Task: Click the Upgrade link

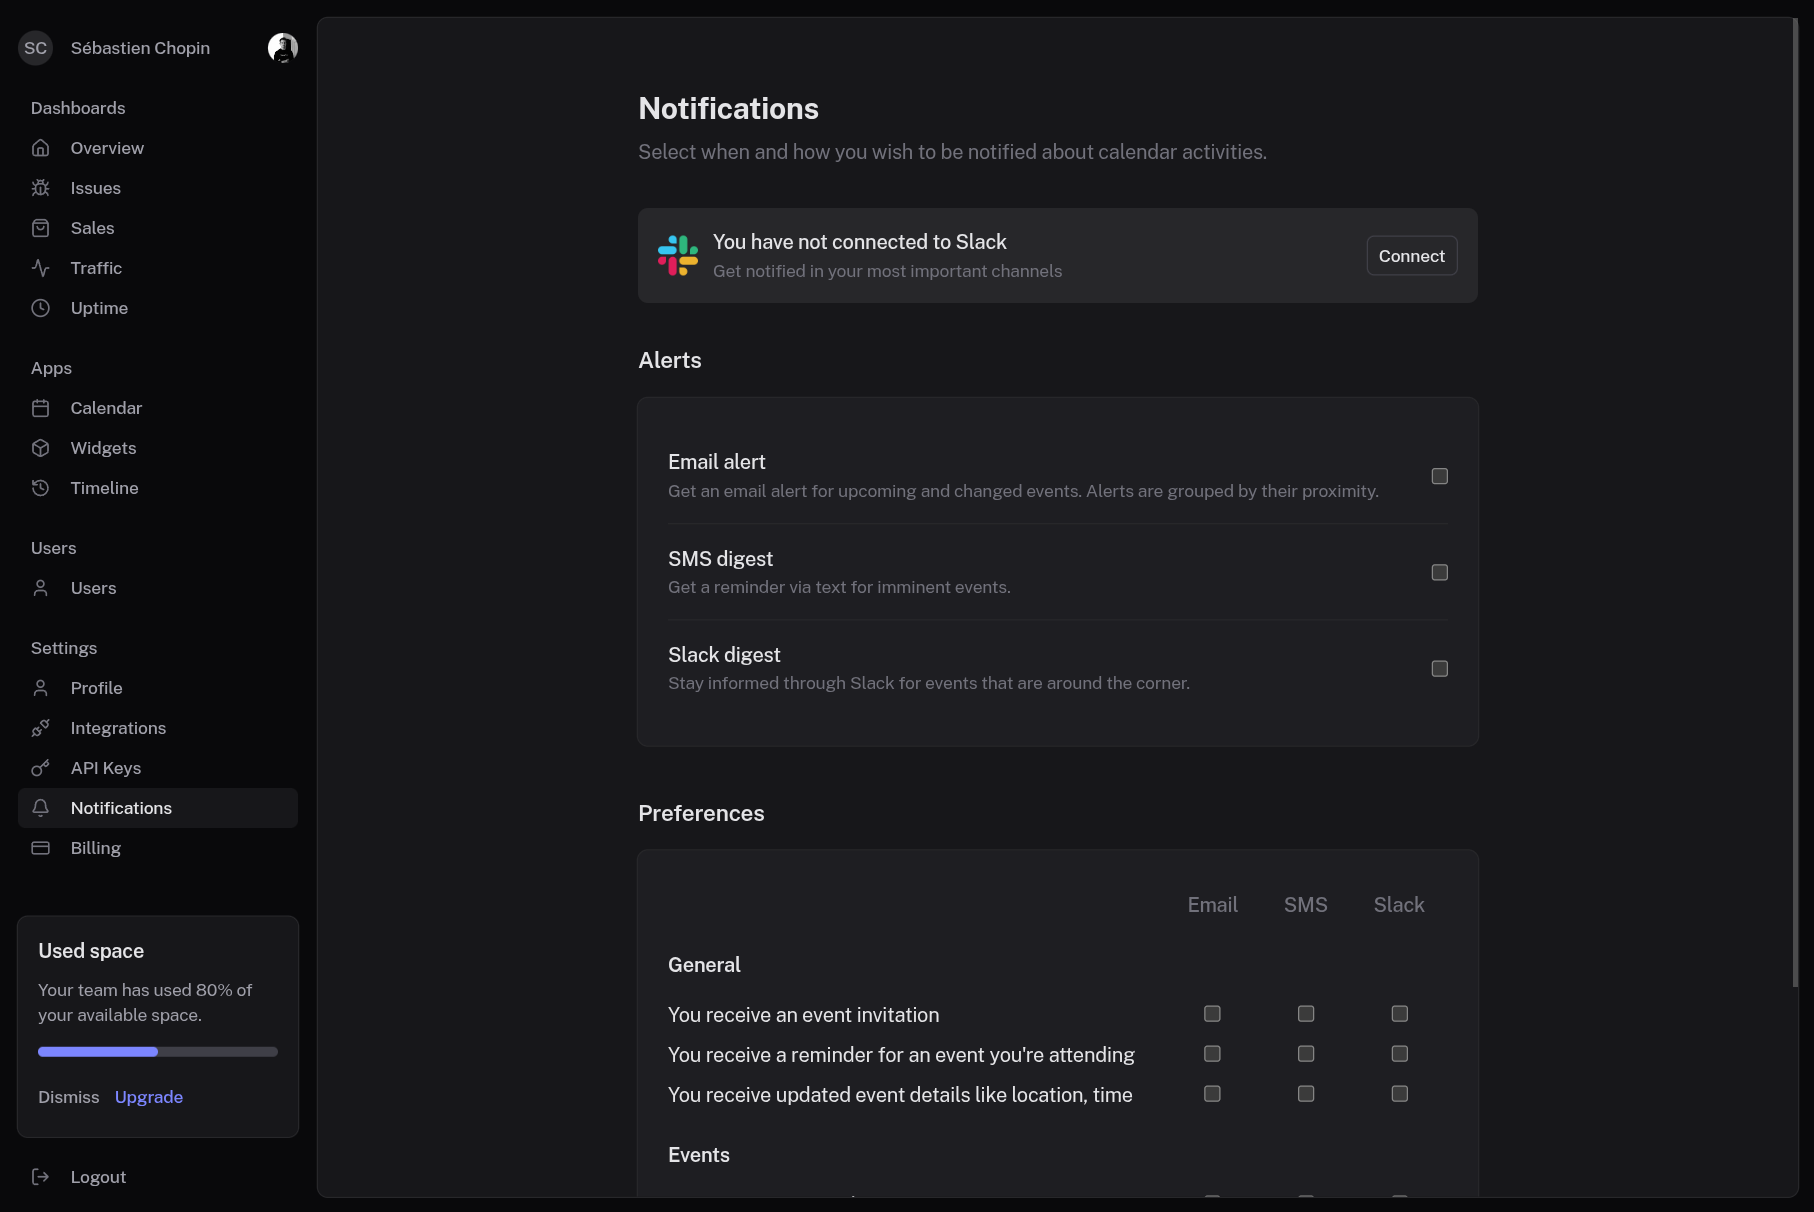Action: pos(149,1097)
